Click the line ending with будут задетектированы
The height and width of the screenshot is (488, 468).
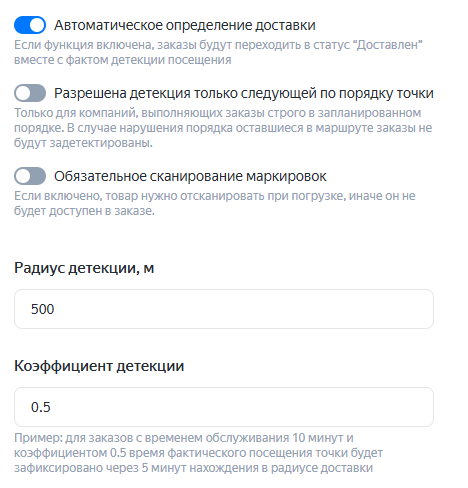[x=83, y=143]
